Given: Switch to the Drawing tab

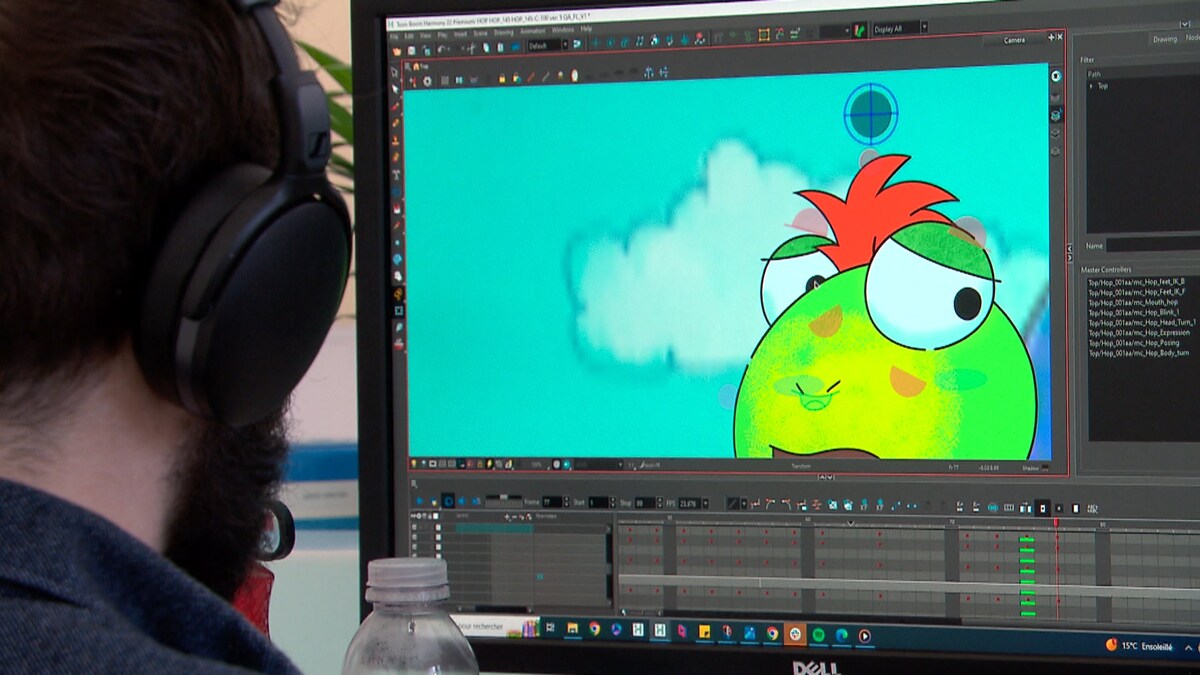Looking at the screenshot, I should (x=1165, y=39).
